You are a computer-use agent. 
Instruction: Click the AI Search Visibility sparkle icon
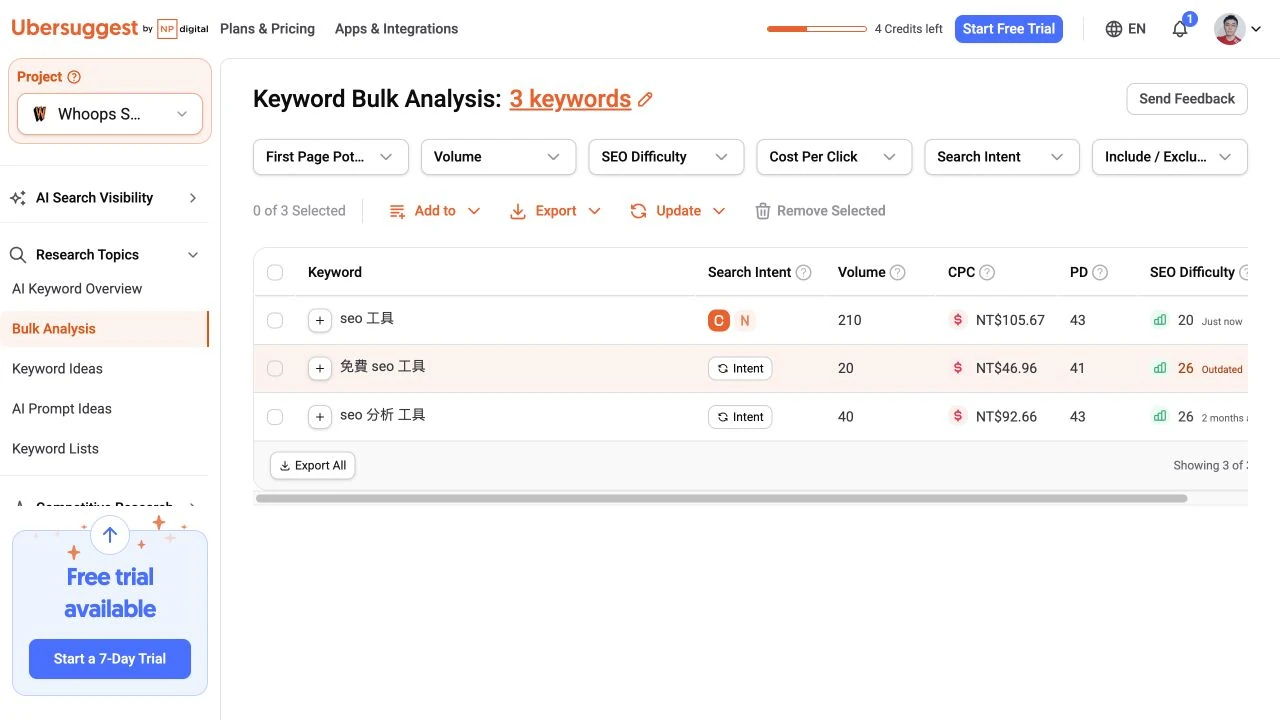[x=18, y=198]
